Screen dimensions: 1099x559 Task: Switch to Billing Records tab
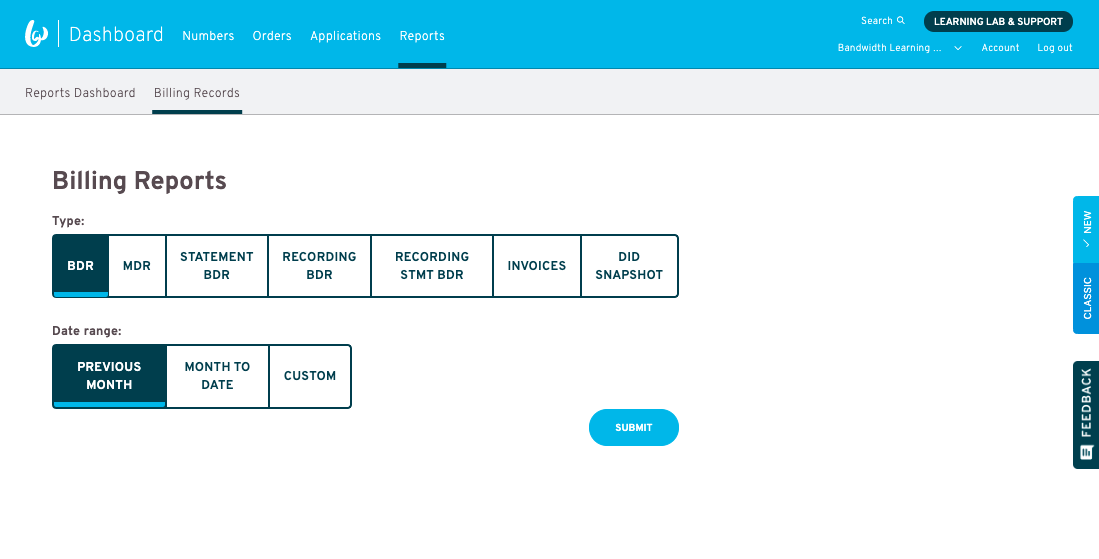click(197, 93)
